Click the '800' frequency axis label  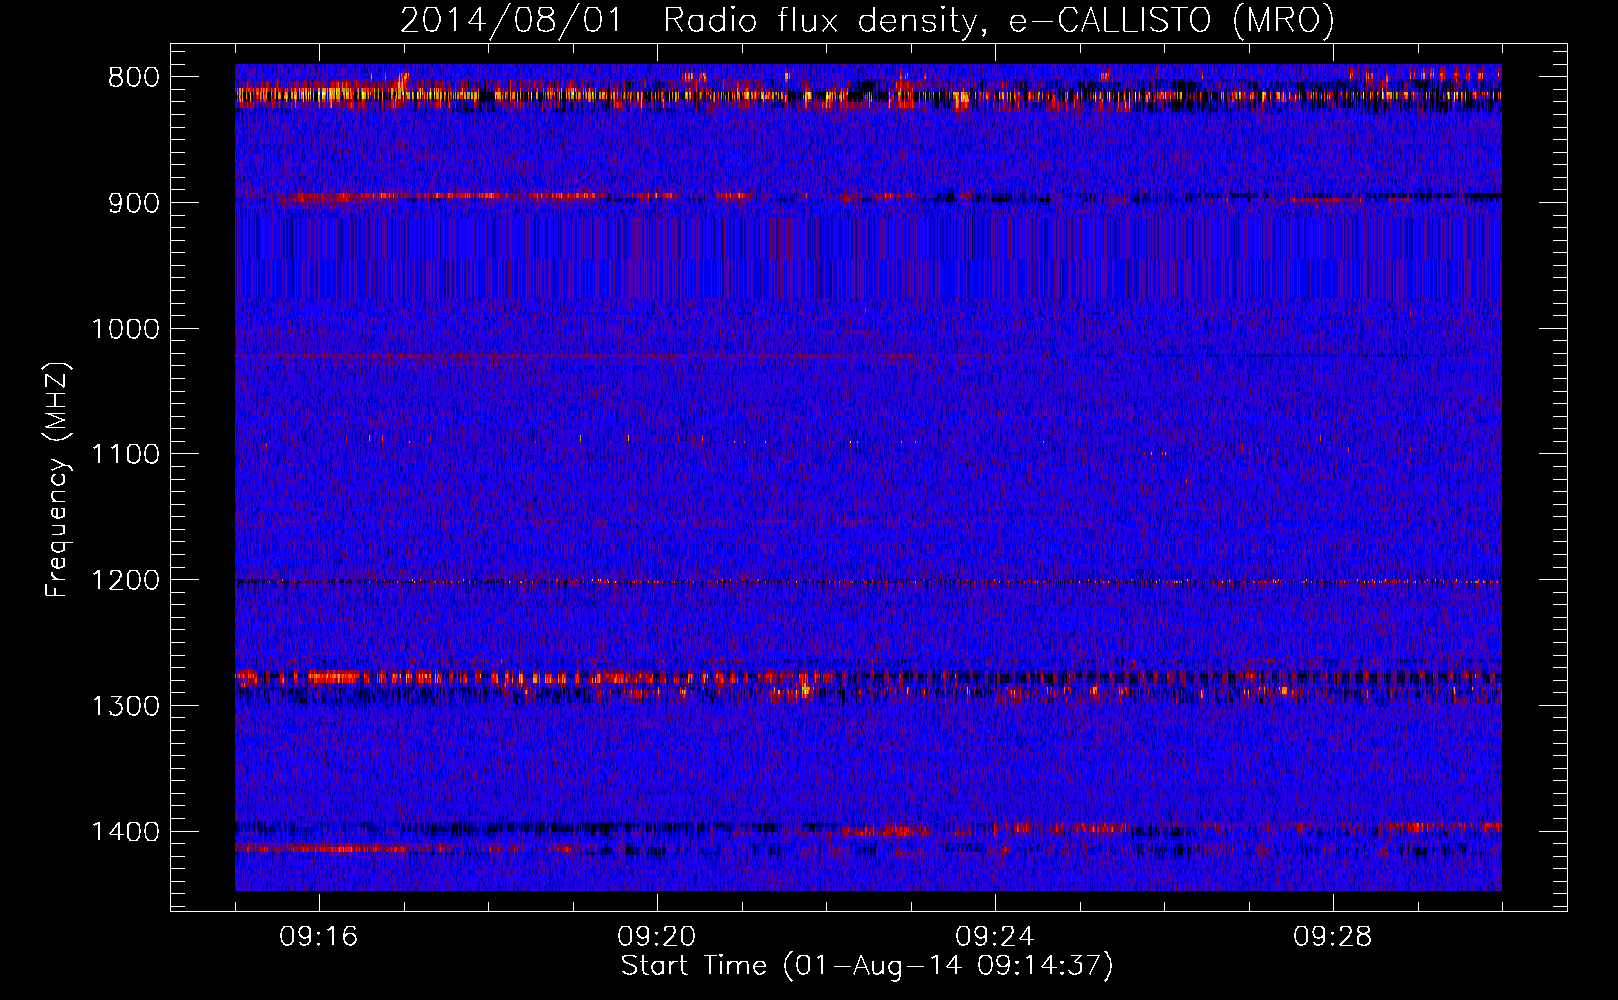(x=134, y=78)
